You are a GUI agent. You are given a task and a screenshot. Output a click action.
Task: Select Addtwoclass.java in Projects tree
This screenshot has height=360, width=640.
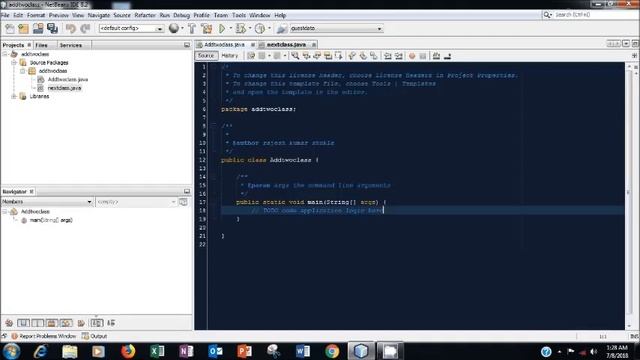[68, 79]
